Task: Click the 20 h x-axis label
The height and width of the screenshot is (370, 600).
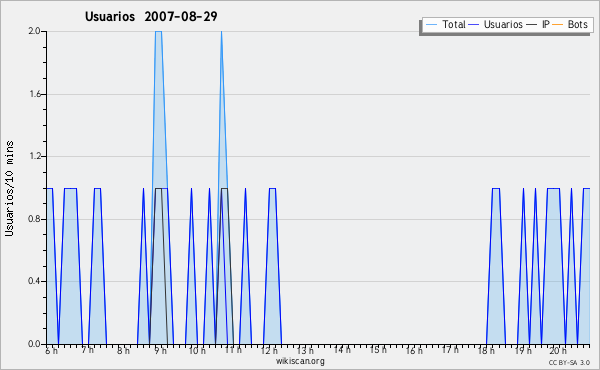Action: (558, 351)
